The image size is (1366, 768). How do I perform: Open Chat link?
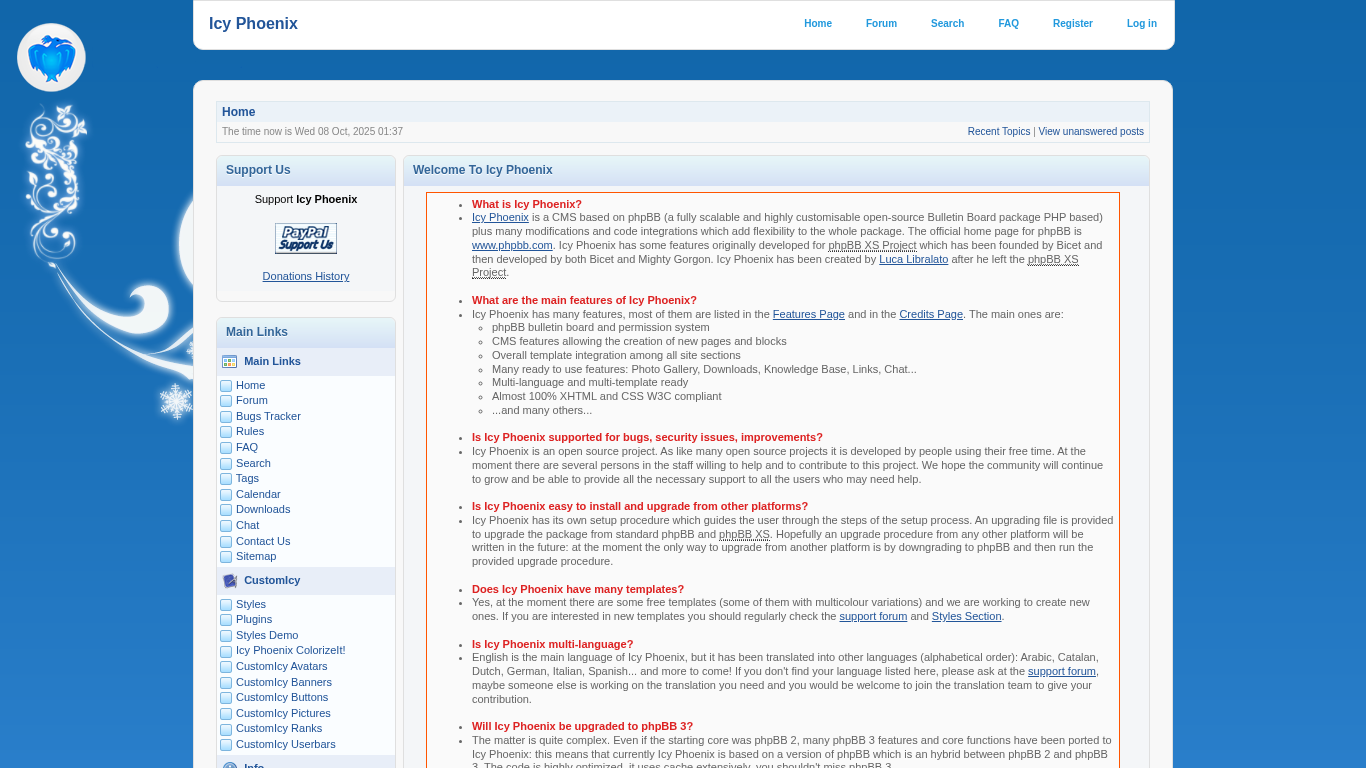coord(247,525)
